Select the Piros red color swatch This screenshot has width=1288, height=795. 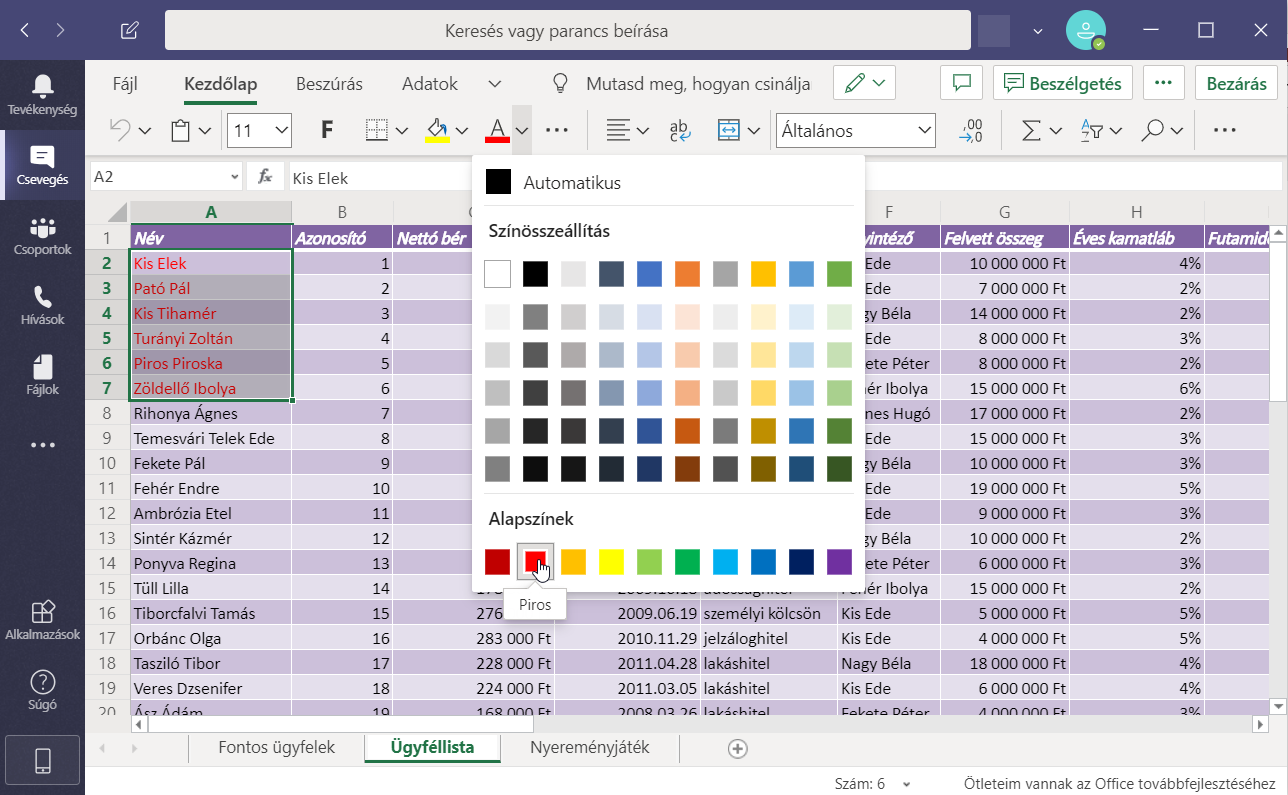point(535,562)
